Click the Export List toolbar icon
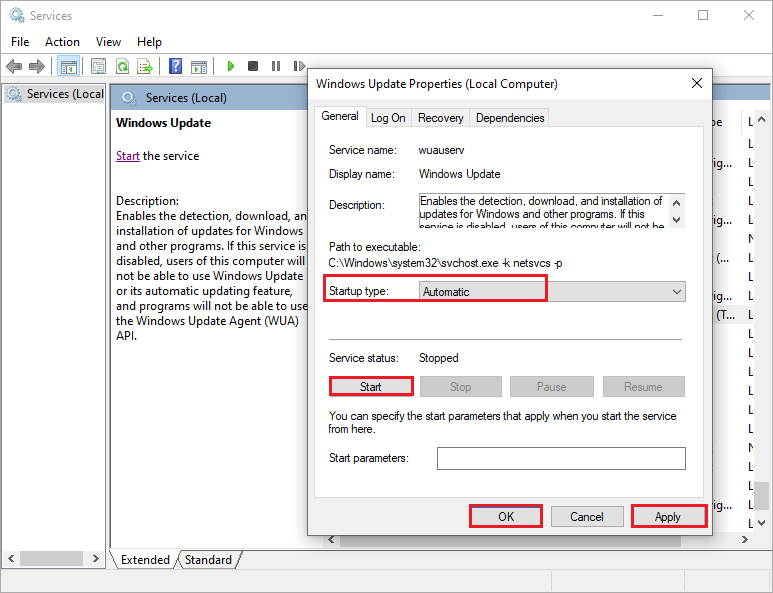The width and height of the screenshot is (773, 593). 145,66
